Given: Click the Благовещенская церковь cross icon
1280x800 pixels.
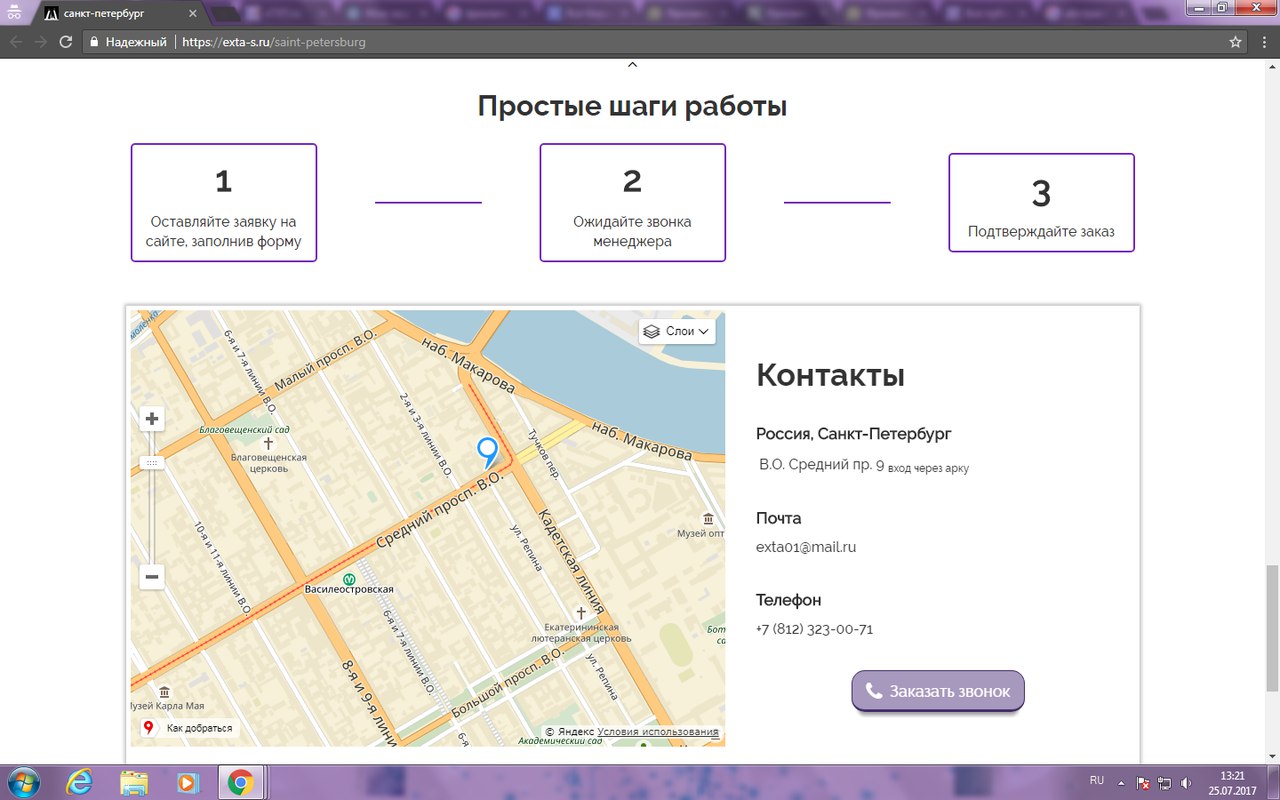Looking at the screenshot, I should tap(268, 442).
